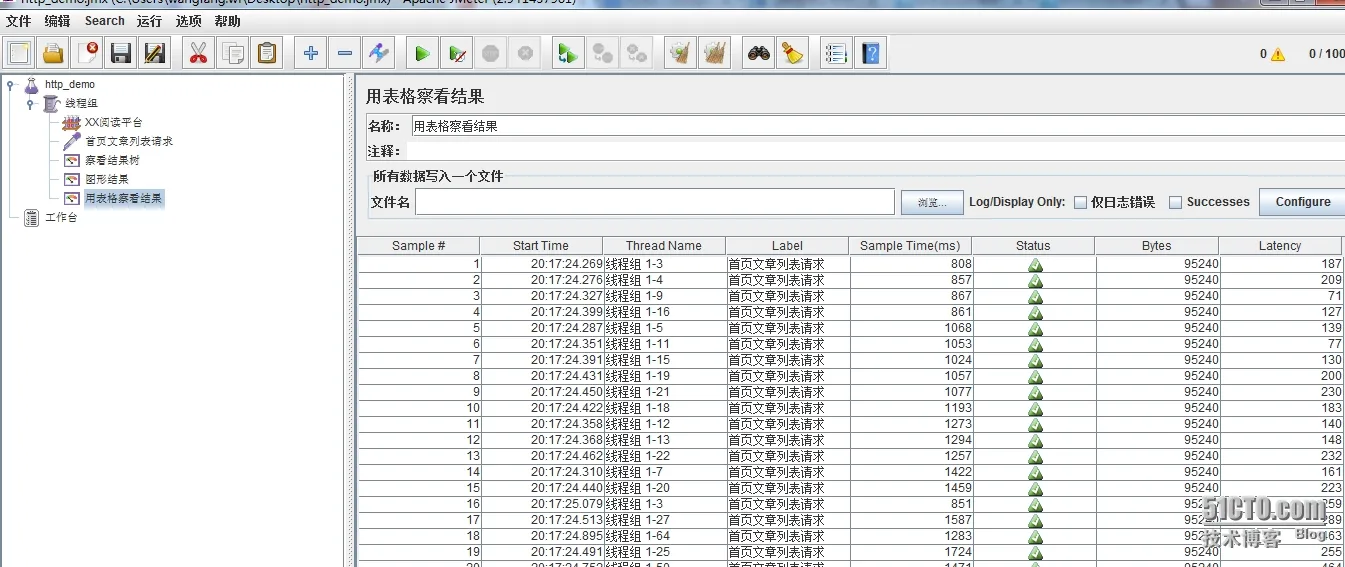Image resolution: width=1345 pixels, height=567 pixels.
Task: Collapse the 线程组 thread group node
Action: click(x=30, y=103)
